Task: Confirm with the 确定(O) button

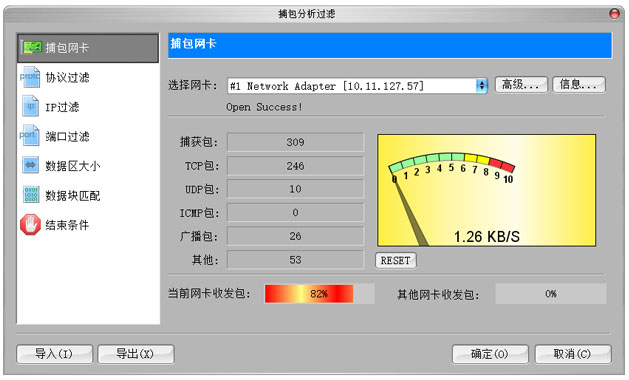Action: [x=490, y=354]
